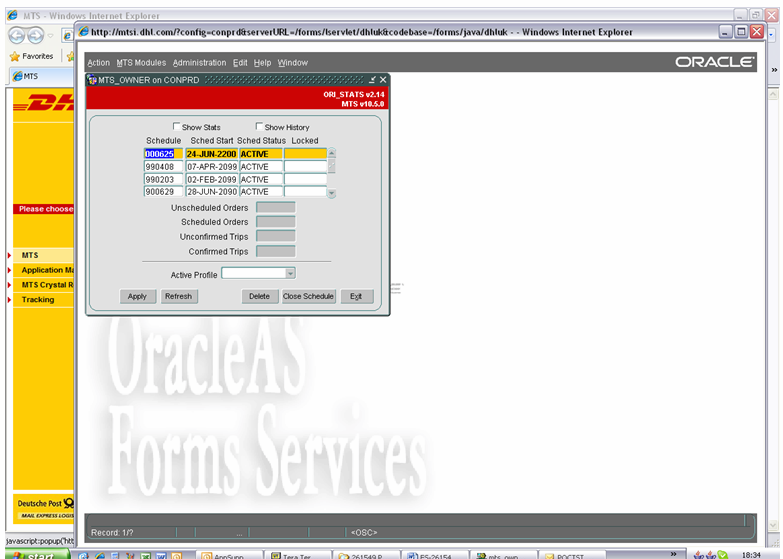Show hidden taskbar items with the double chevron
Image resolution: width=783 pixels, height=559 pixels.
(673, 554)
